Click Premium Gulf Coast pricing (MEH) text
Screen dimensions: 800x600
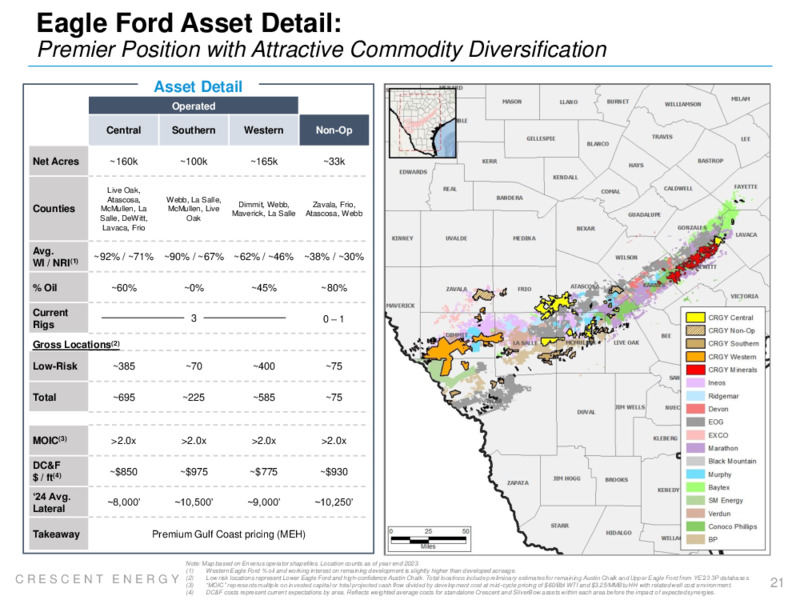point(229,534)
